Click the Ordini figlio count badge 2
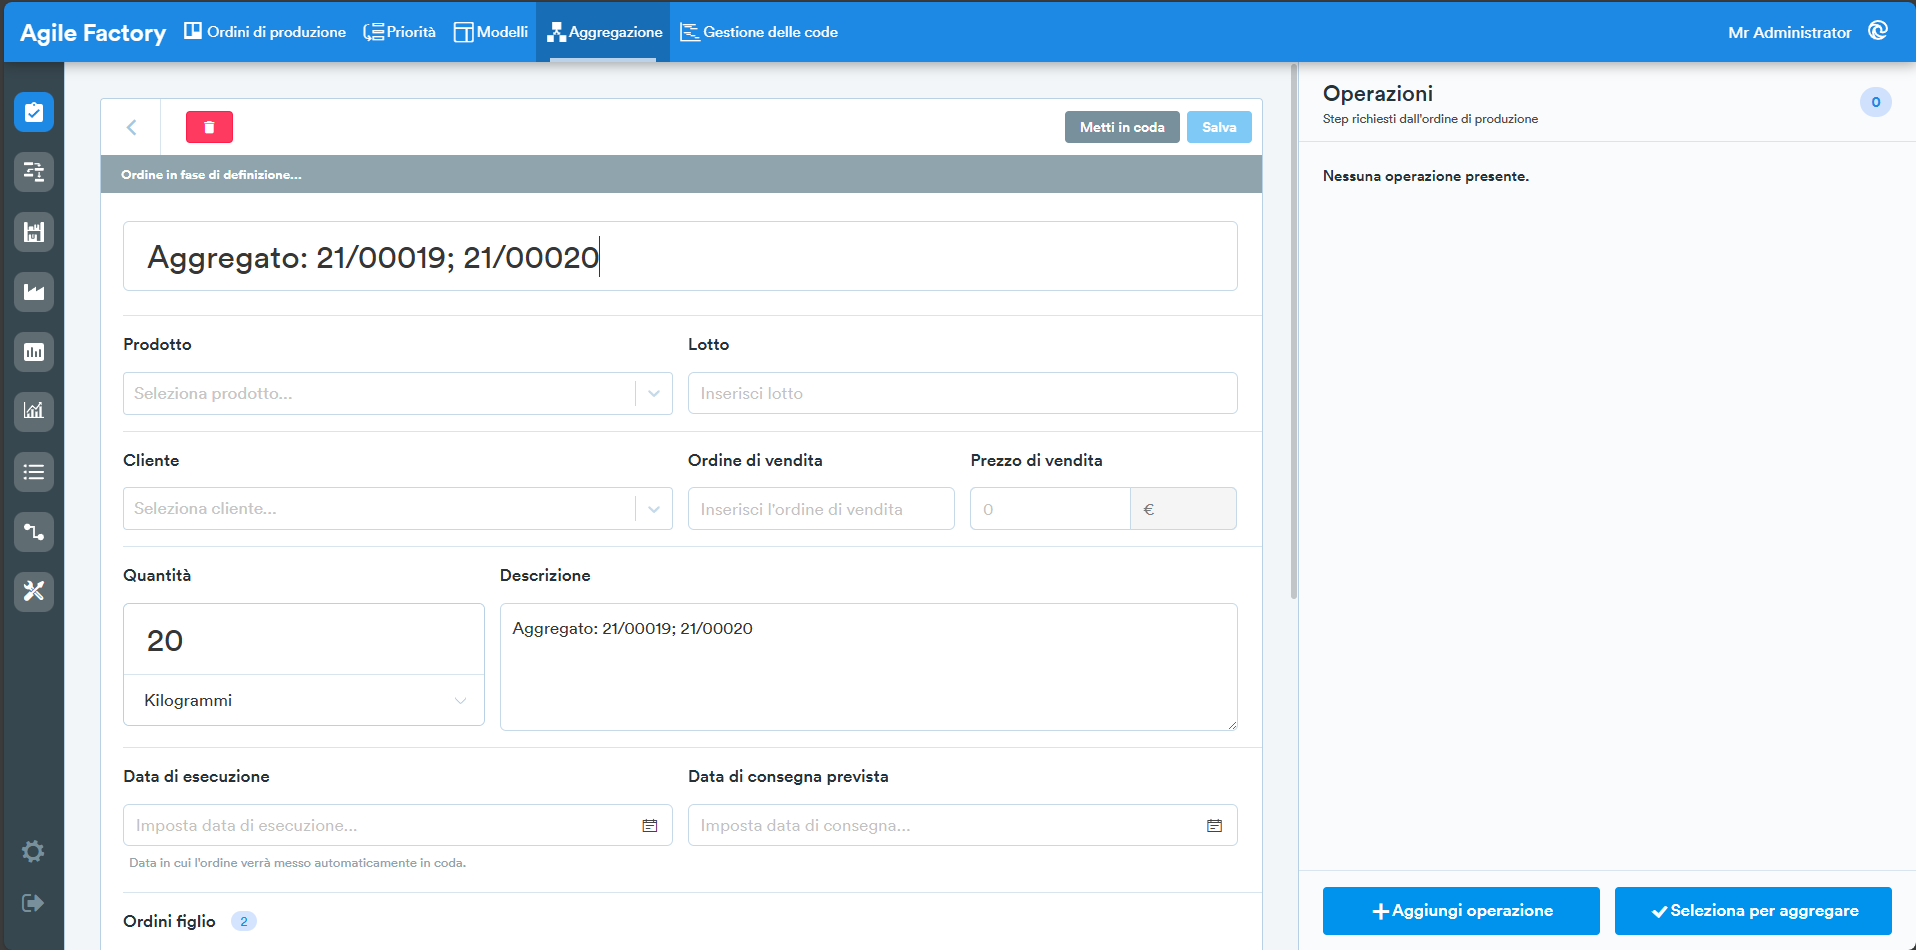1916x950 pixels. (244, 921)
